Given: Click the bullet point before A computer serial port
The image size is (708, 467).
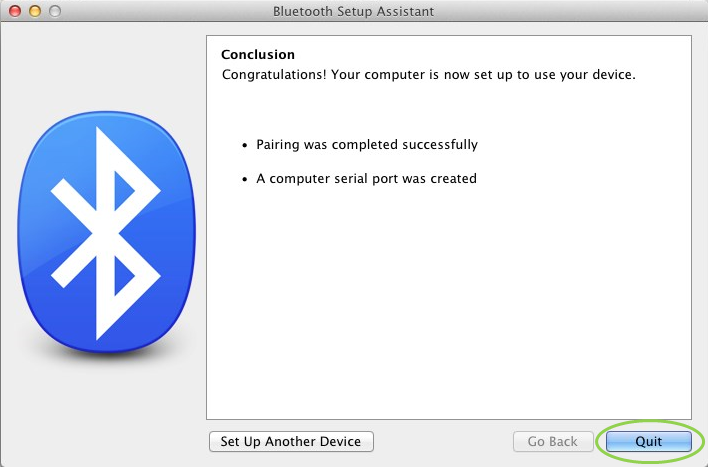Looking at the screenshot, I should [x=245, y=180].
